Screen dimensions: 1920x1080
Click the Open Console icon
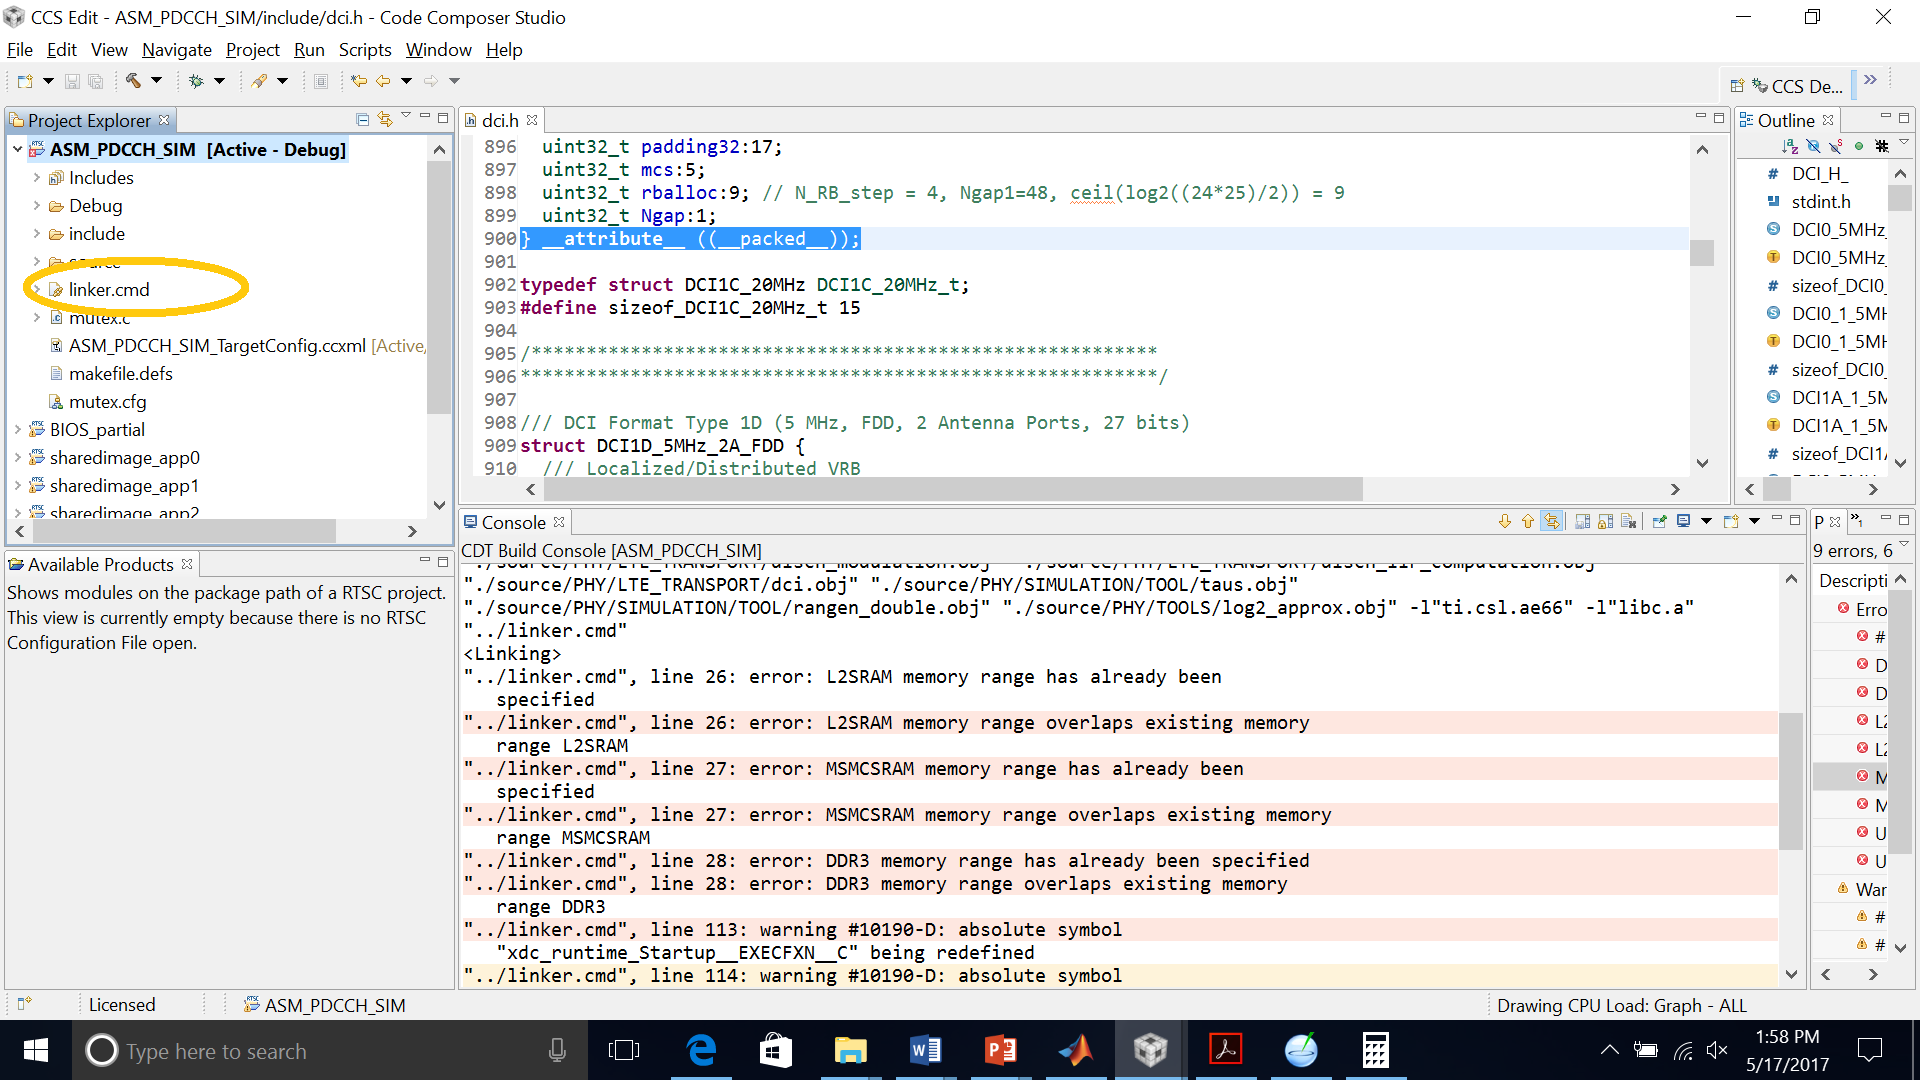point(1731,521)
